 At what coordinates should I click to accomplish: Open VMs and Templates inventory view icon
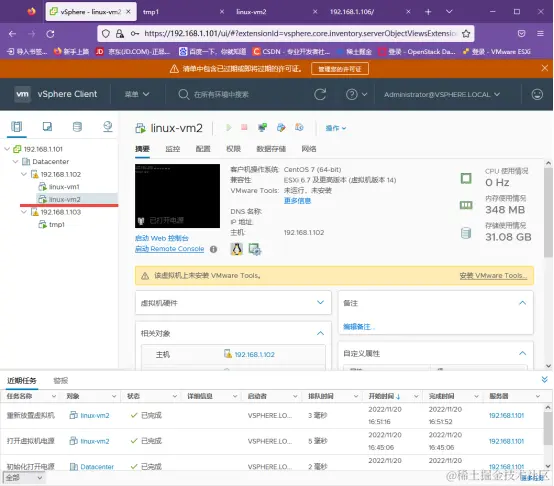pyautogui.click(x=47, y=126)
